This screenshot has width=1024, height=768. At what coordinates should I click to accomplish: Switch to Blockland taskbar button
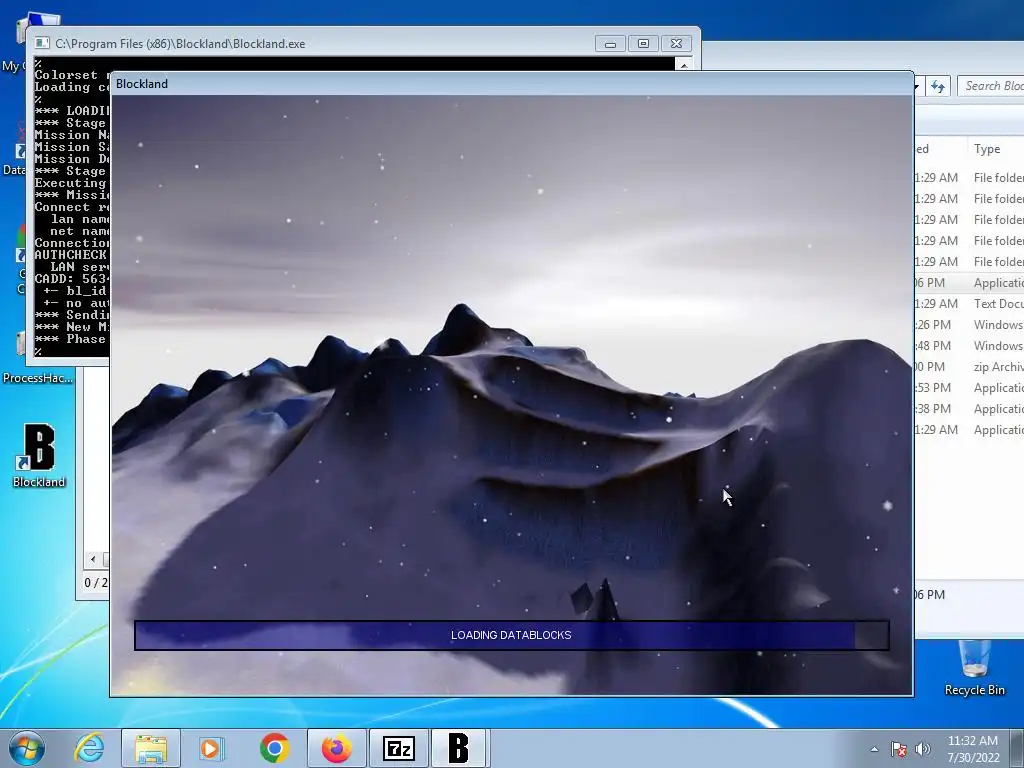click(459, 748)
